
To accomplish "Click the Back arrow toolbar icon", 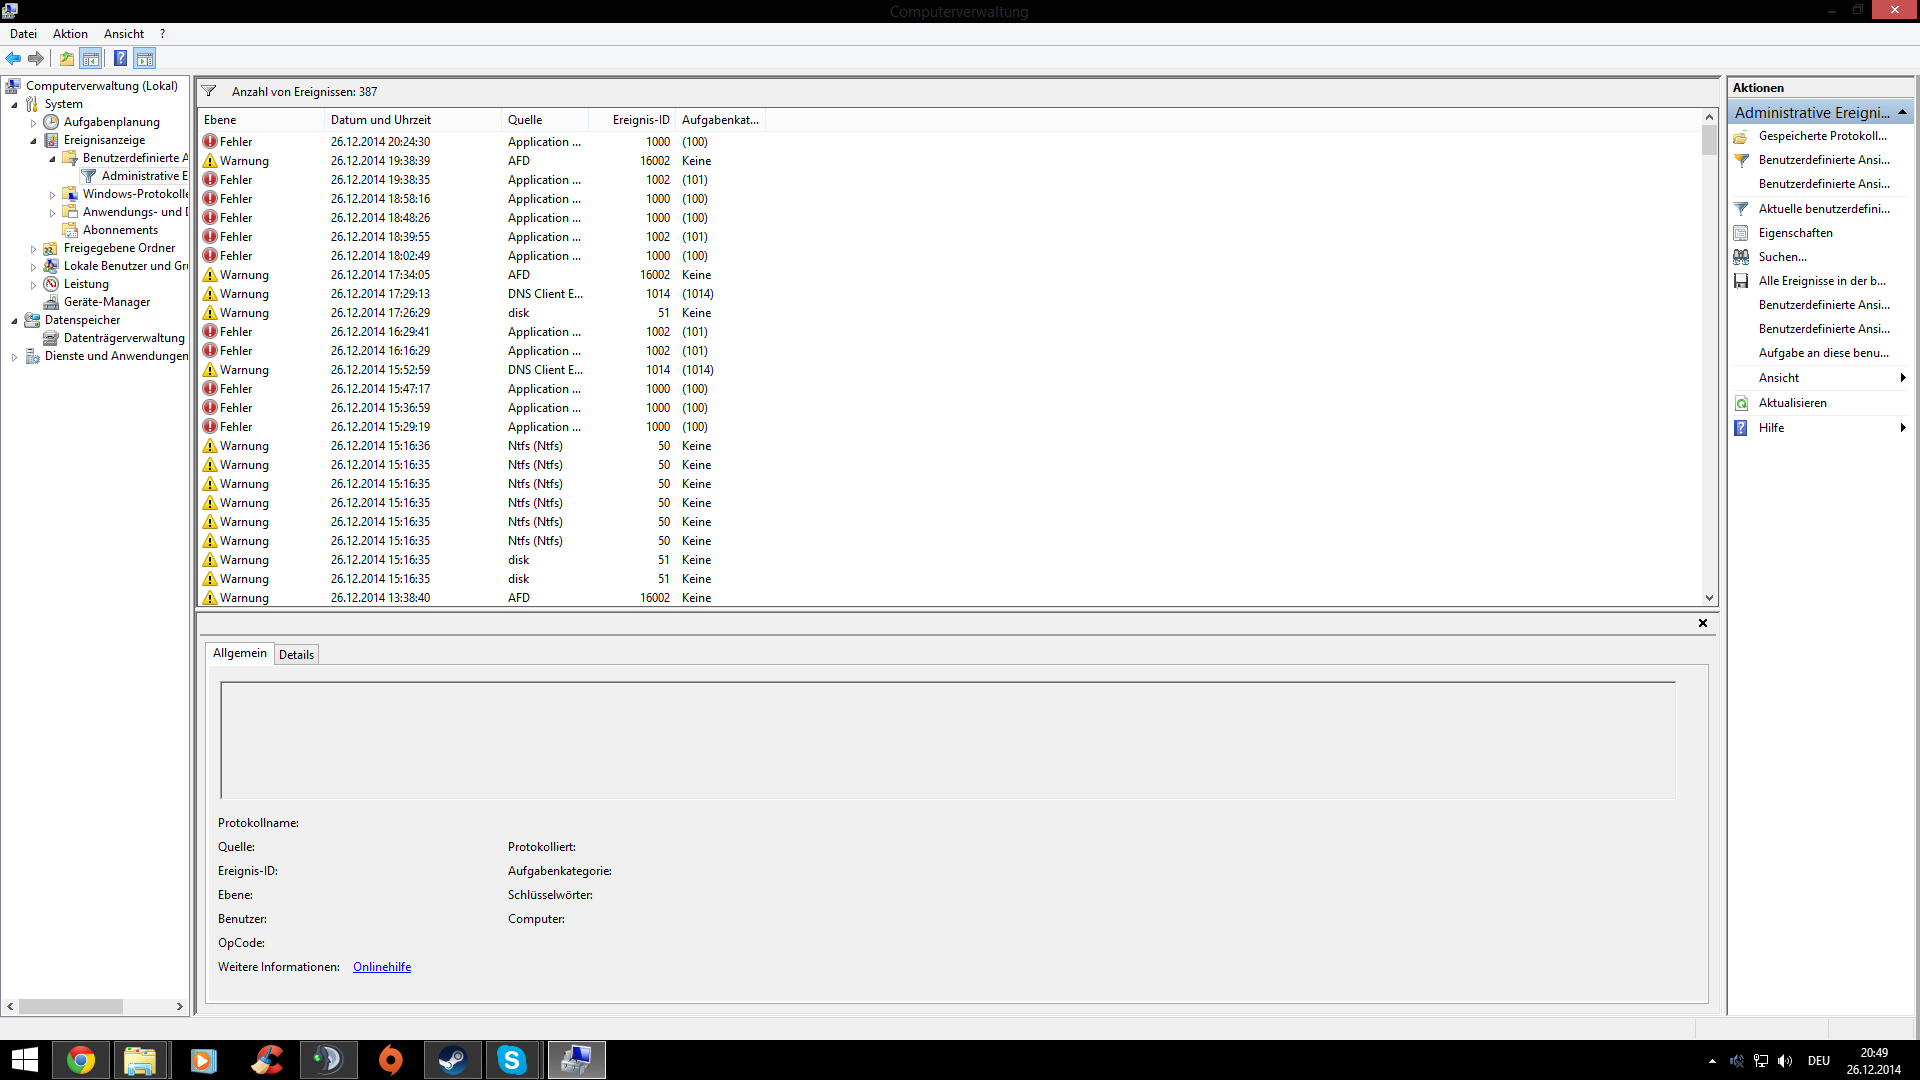I will (13, 58).
